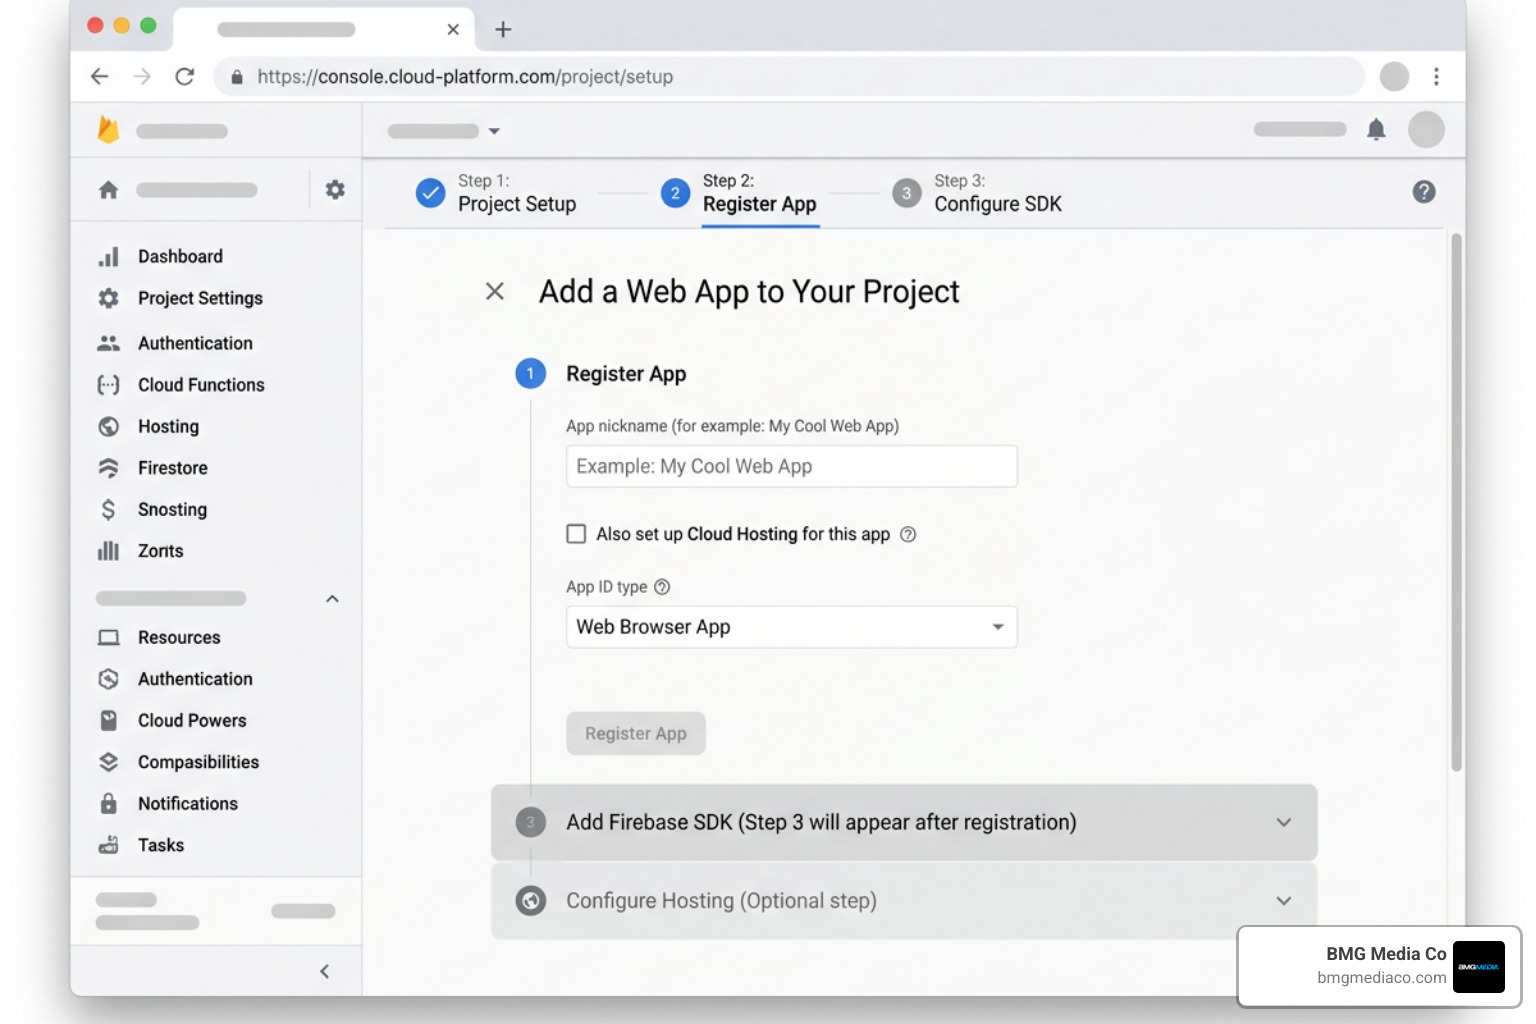Click the Register App button
This screenshot has height=1024, width=1536.
coord(636,733)
